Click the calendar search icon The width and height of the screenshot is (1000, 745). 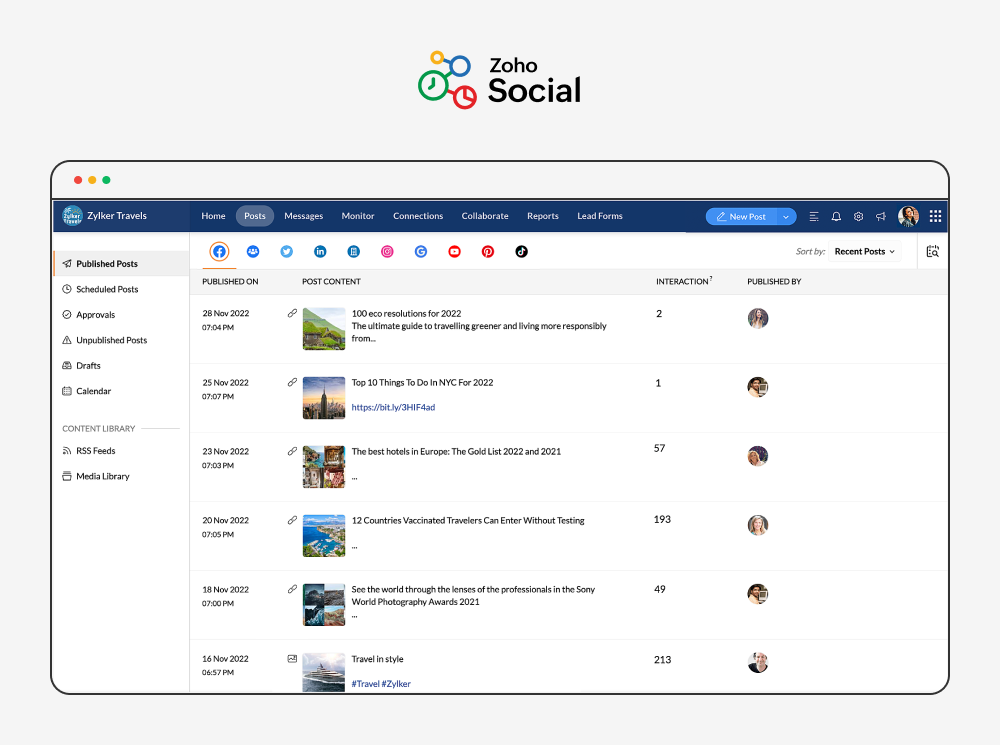point(932,251)
